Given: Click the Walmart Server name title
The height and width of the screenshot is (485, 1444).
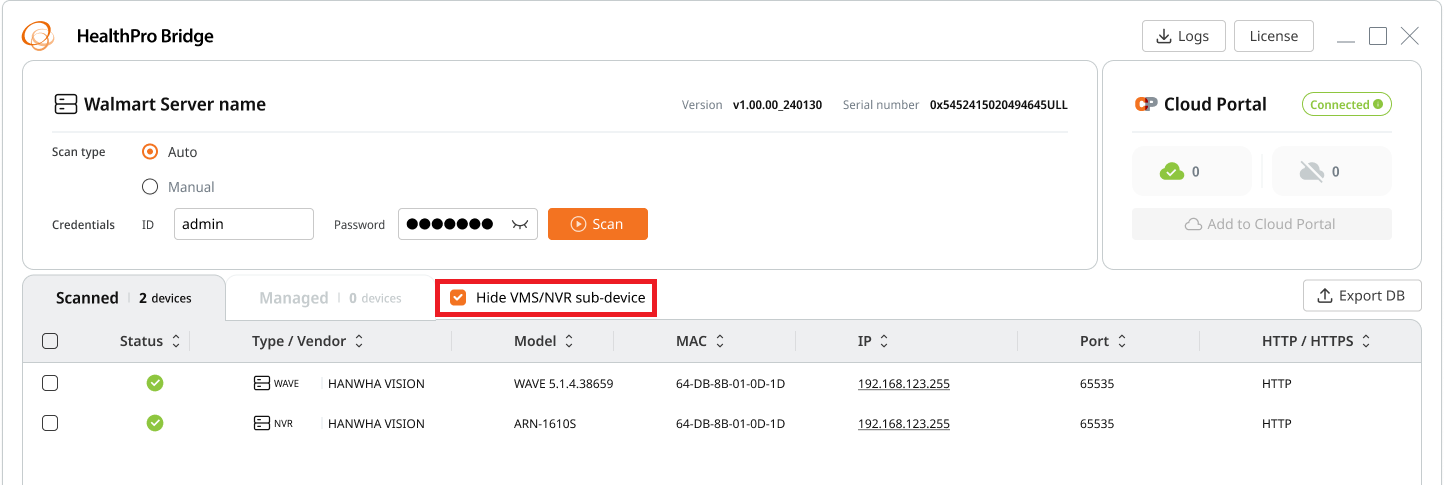Looking at the screenshot, I should [175, 104].
